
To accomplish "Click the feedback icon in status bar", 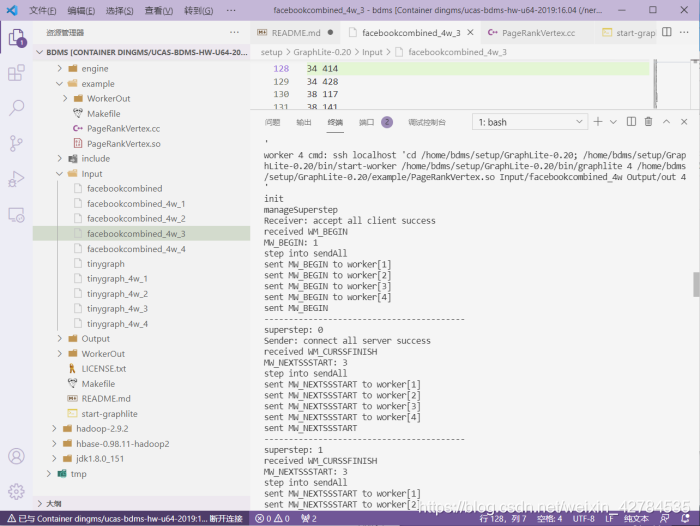I will click(x=665, y=518).
